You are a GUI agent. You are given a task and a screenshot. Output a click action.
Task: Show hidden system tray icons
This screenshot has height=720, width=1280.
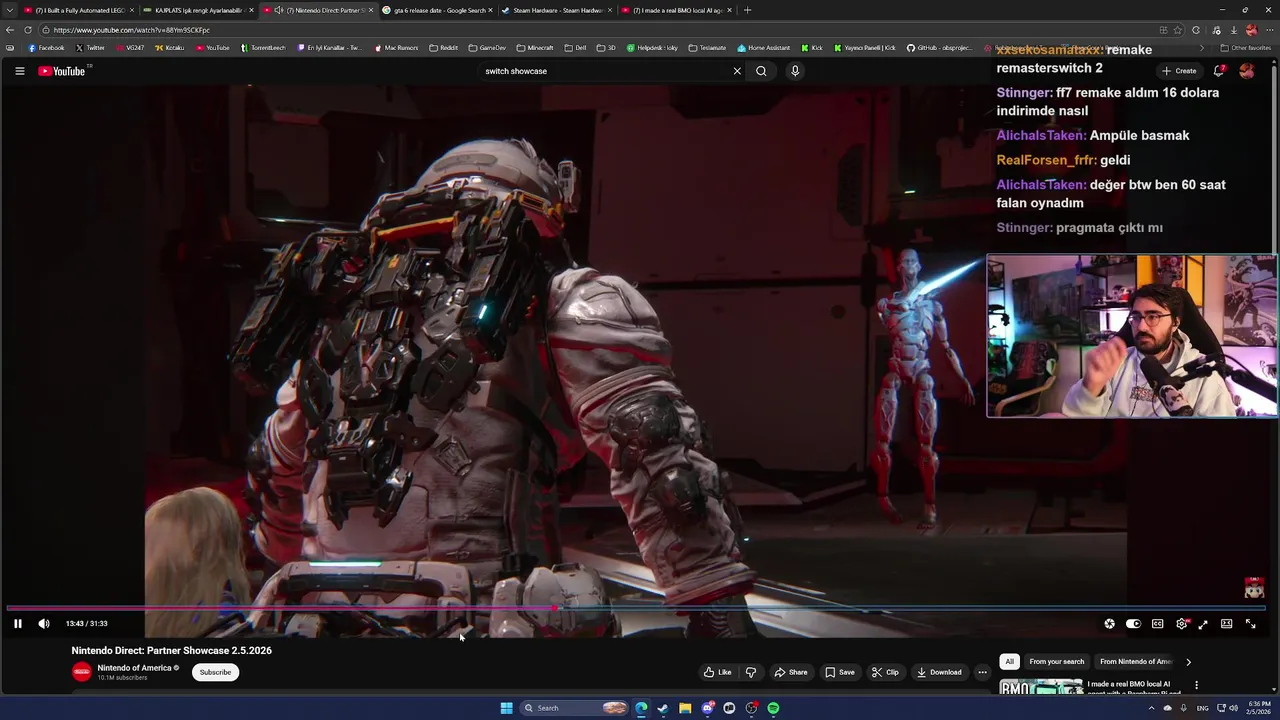[1151, 708]
